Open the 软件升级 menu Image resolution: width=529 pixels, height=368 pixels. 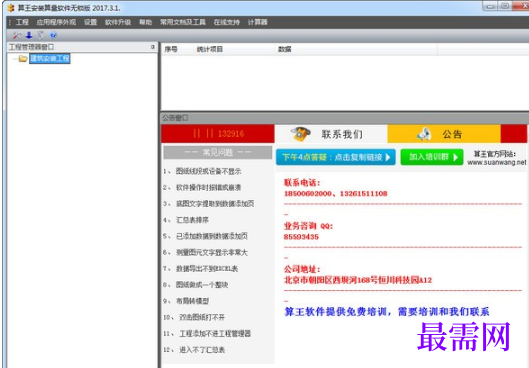118,22
